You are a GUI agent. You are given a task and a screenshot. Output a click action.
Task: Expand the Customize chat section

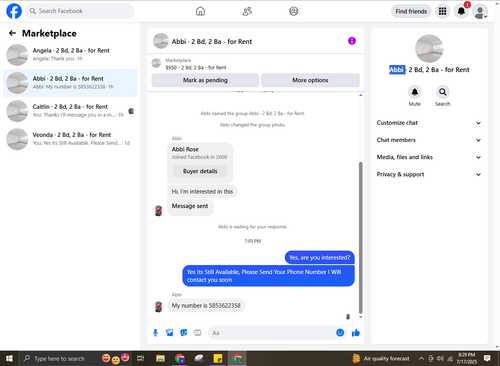[x=429, y=123]
